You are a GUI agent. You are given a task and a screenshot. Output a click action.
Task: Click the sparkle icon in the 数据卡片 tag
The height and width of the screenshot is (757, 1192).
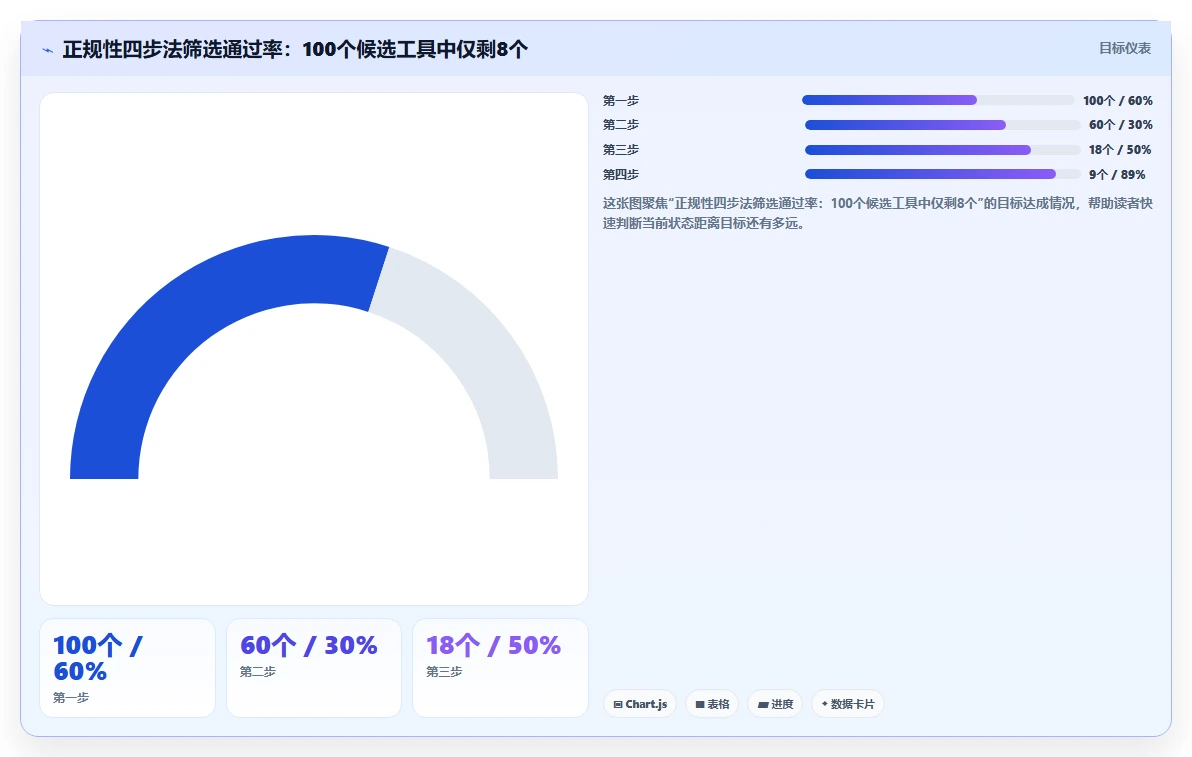coord(825,704)
